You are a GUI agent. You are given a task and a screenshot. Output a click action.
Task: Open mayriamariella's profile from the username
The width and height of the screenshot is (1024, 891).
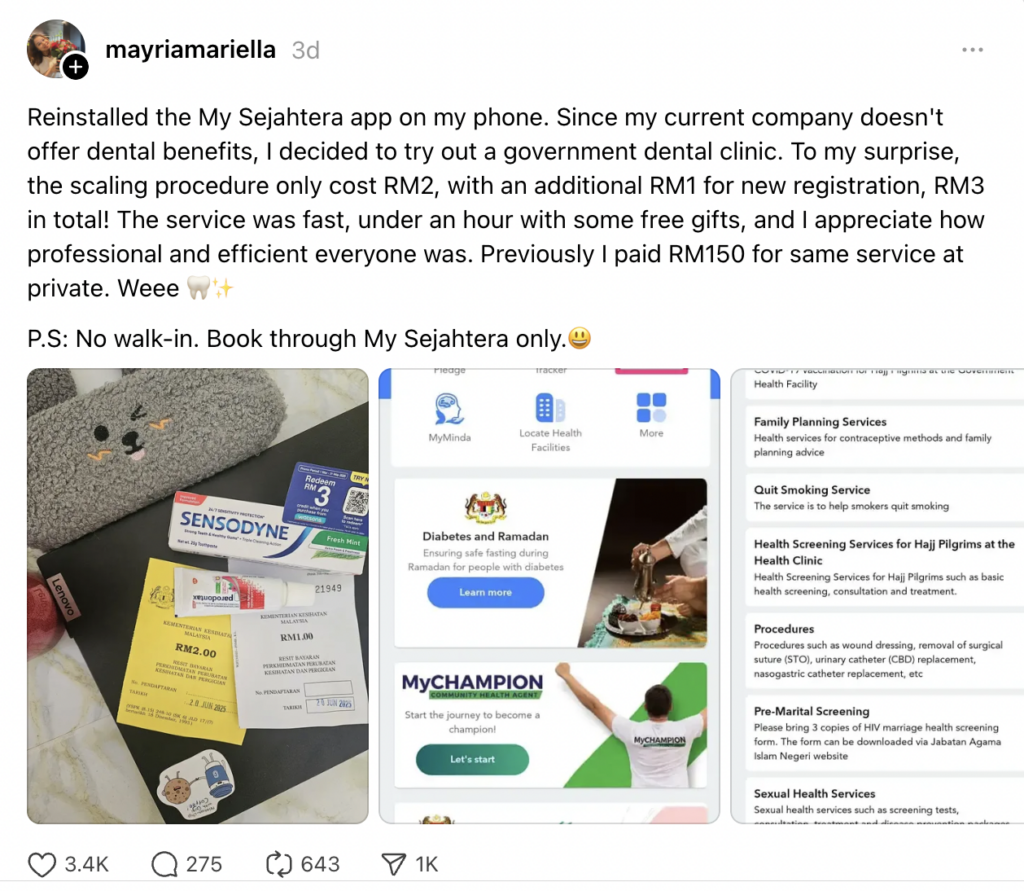pyautogui.click(x=190, y=49)
